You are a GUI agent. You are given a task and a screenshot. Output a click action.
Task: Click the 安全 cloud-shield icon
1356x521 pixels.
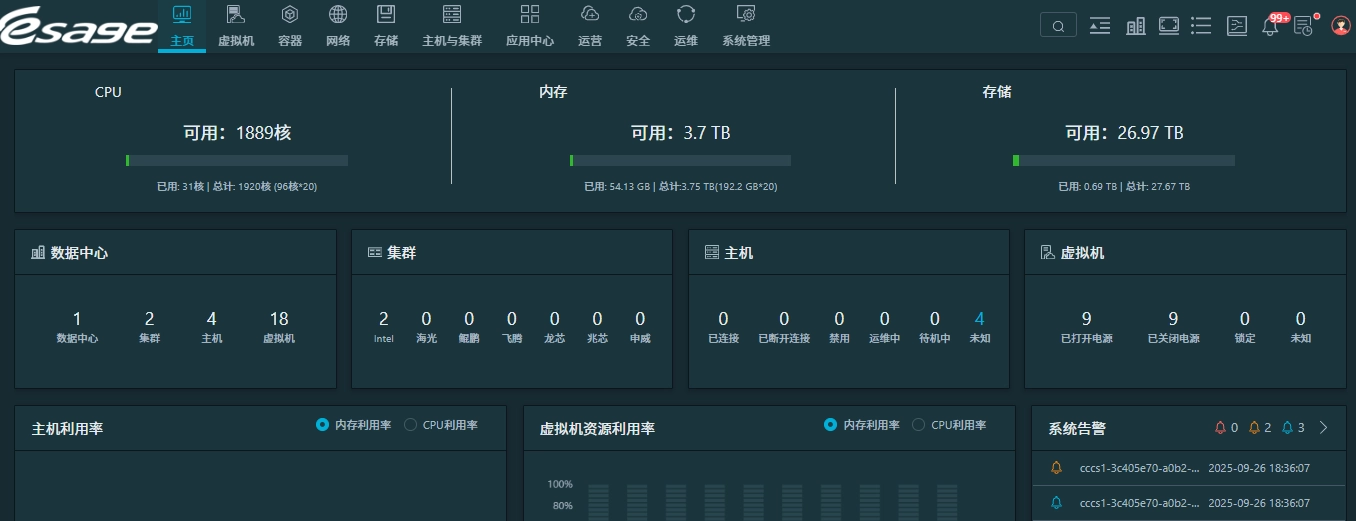pos(638,14)
